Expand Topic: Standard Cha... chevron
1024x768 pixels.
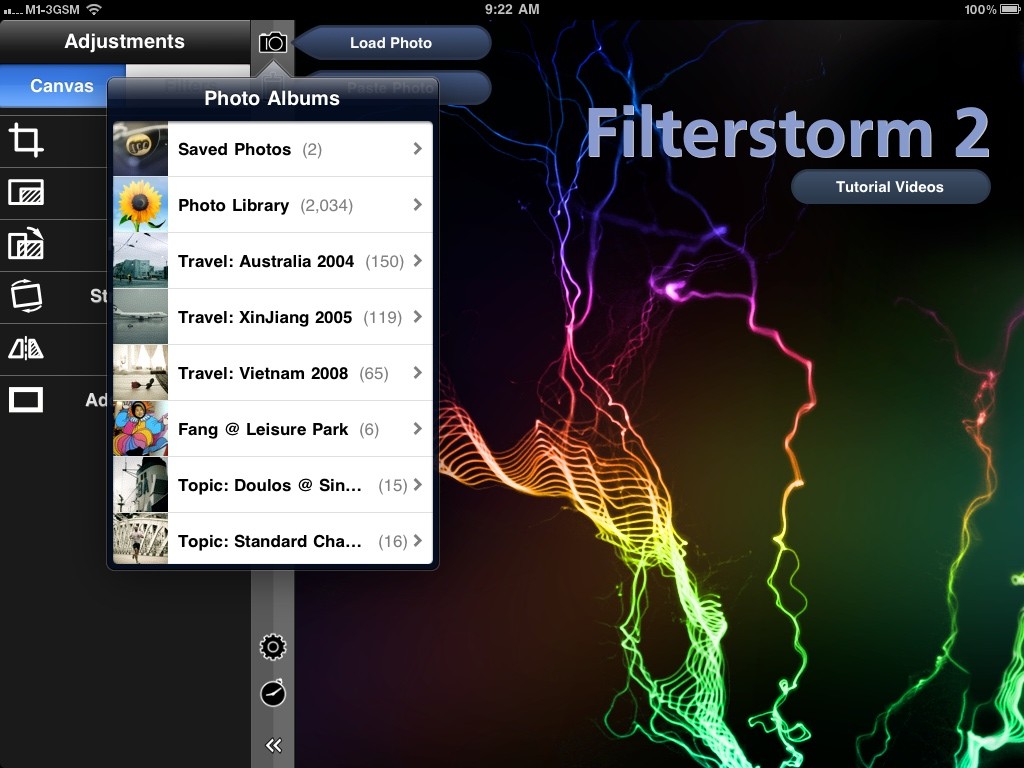click(x=417, y=541)
